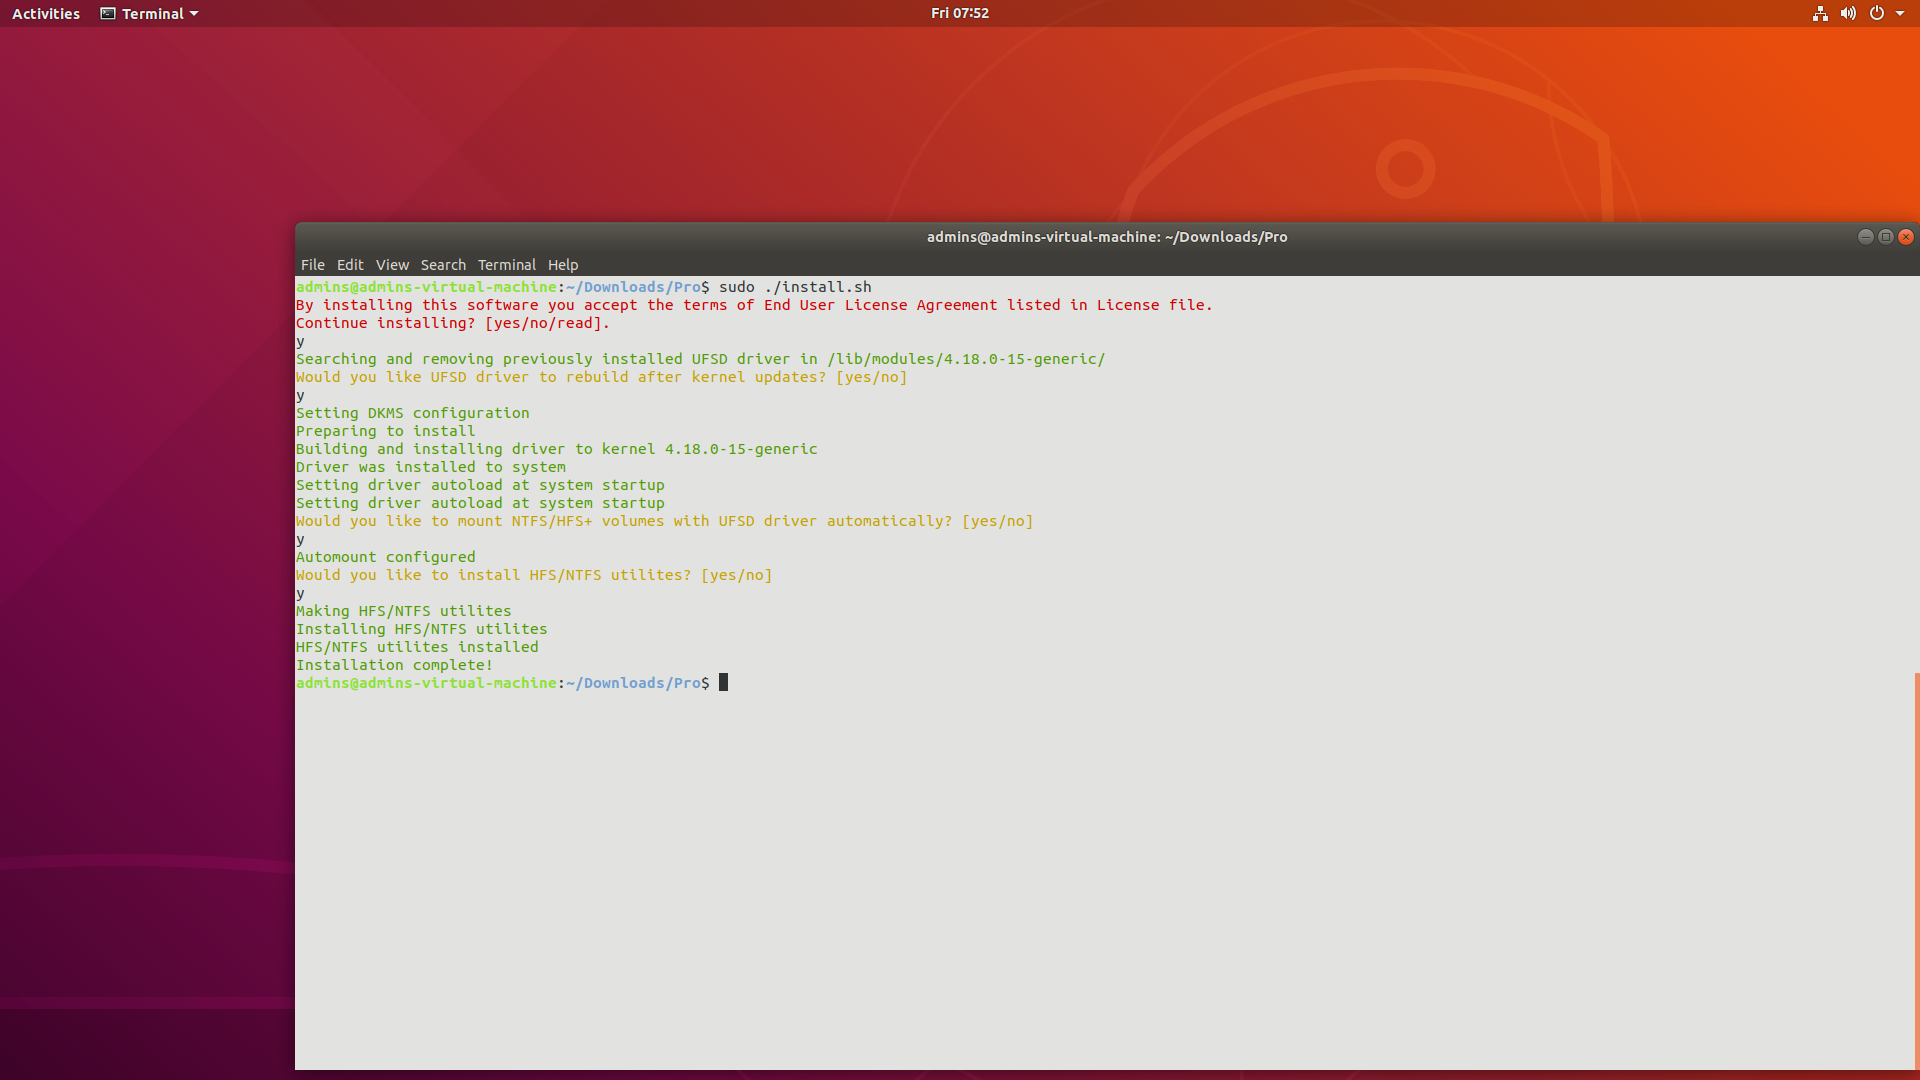Click the volume speaker icon

point(1848,14)
